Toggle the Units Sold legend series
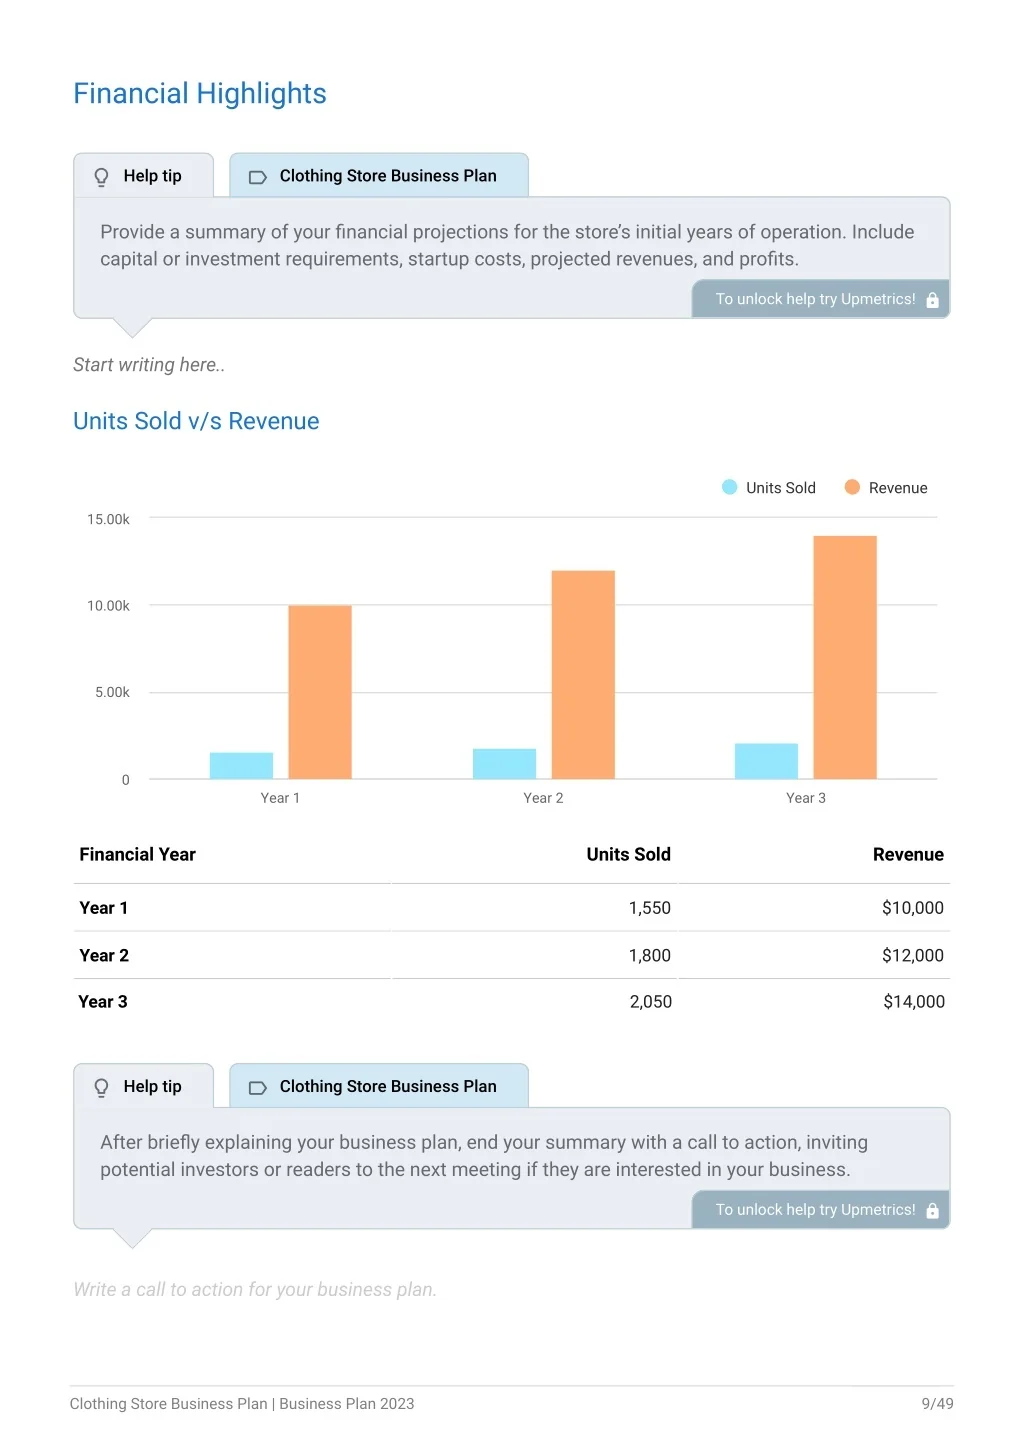Image resolution: width=1024 pixels, height=1448 pixels. click(x=768, y=488)
